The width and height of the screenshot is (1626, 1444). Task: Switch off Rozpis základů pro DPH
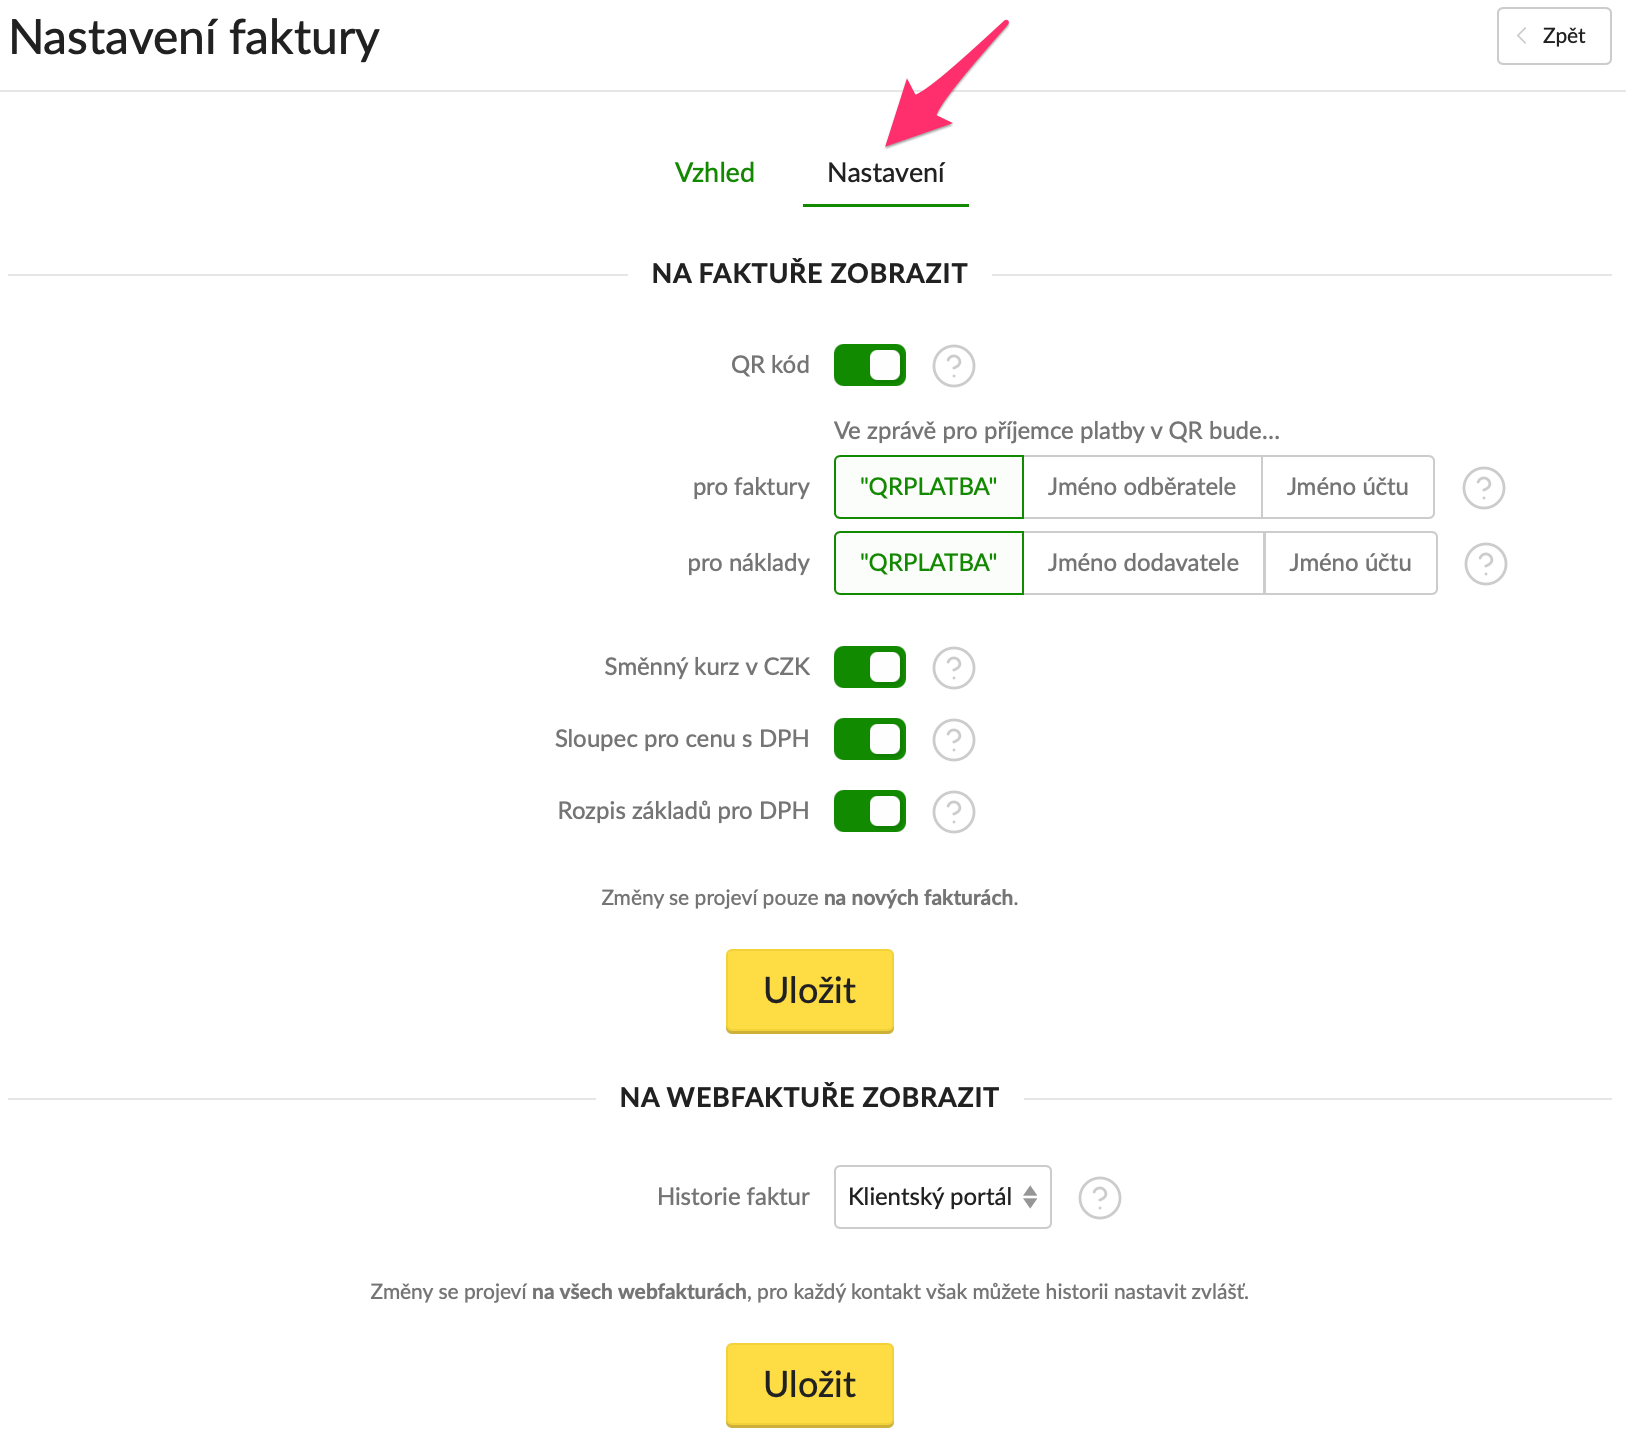coord(869,812)
